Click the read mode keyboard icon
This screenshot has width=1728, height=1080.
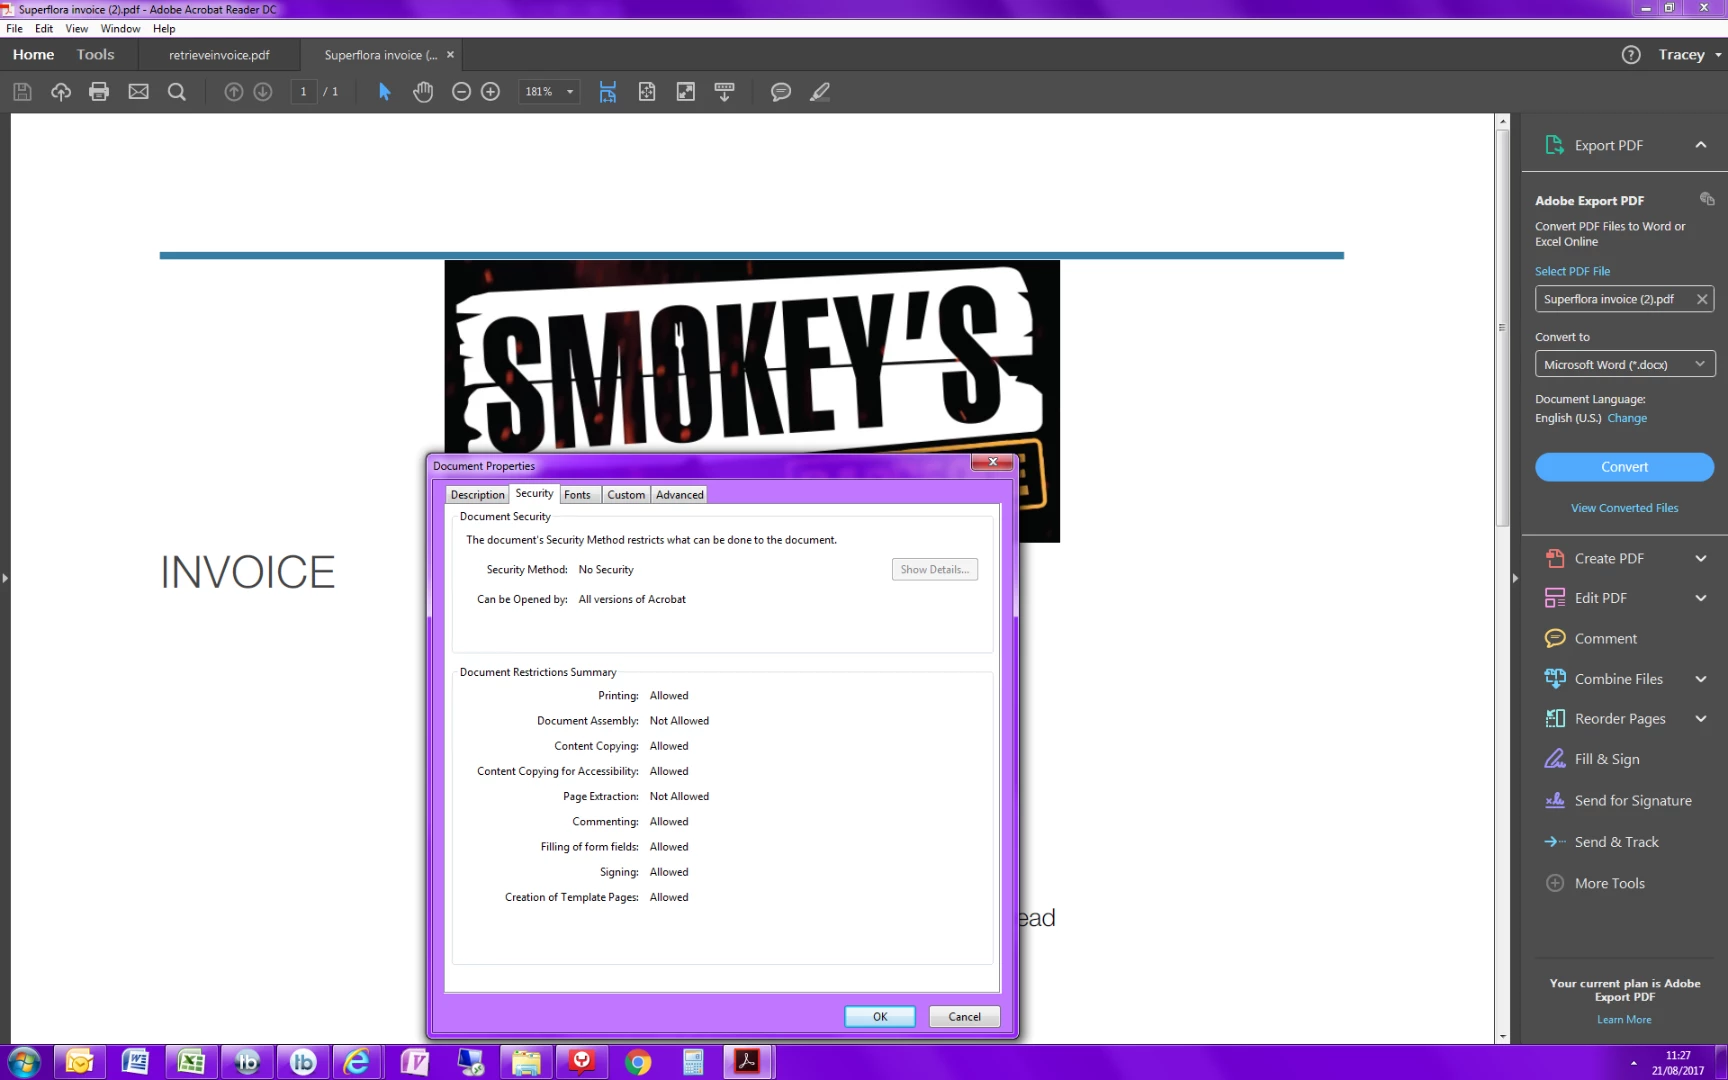(725, 92)
